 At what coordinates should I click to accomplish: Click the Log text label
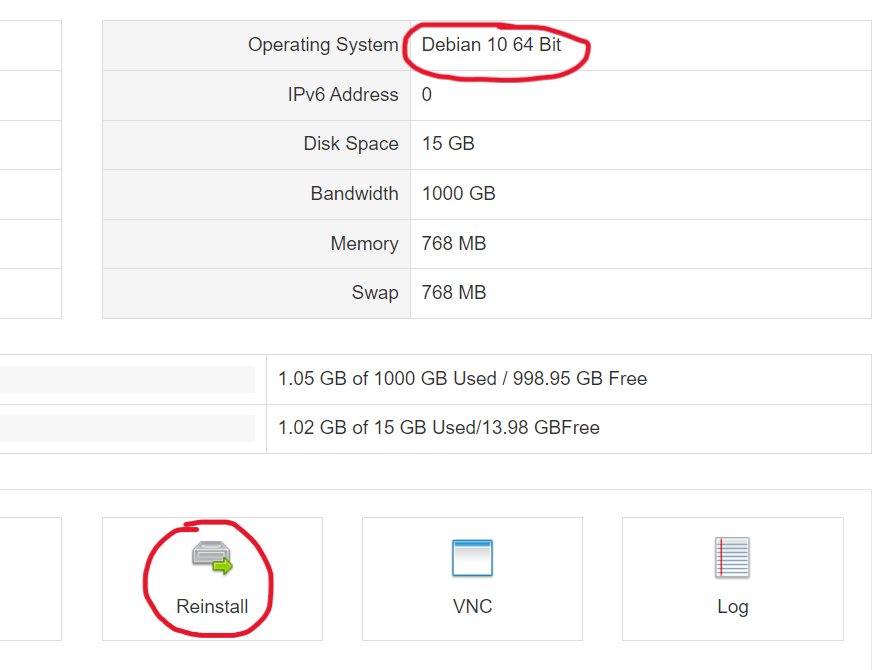pos(732,606)
